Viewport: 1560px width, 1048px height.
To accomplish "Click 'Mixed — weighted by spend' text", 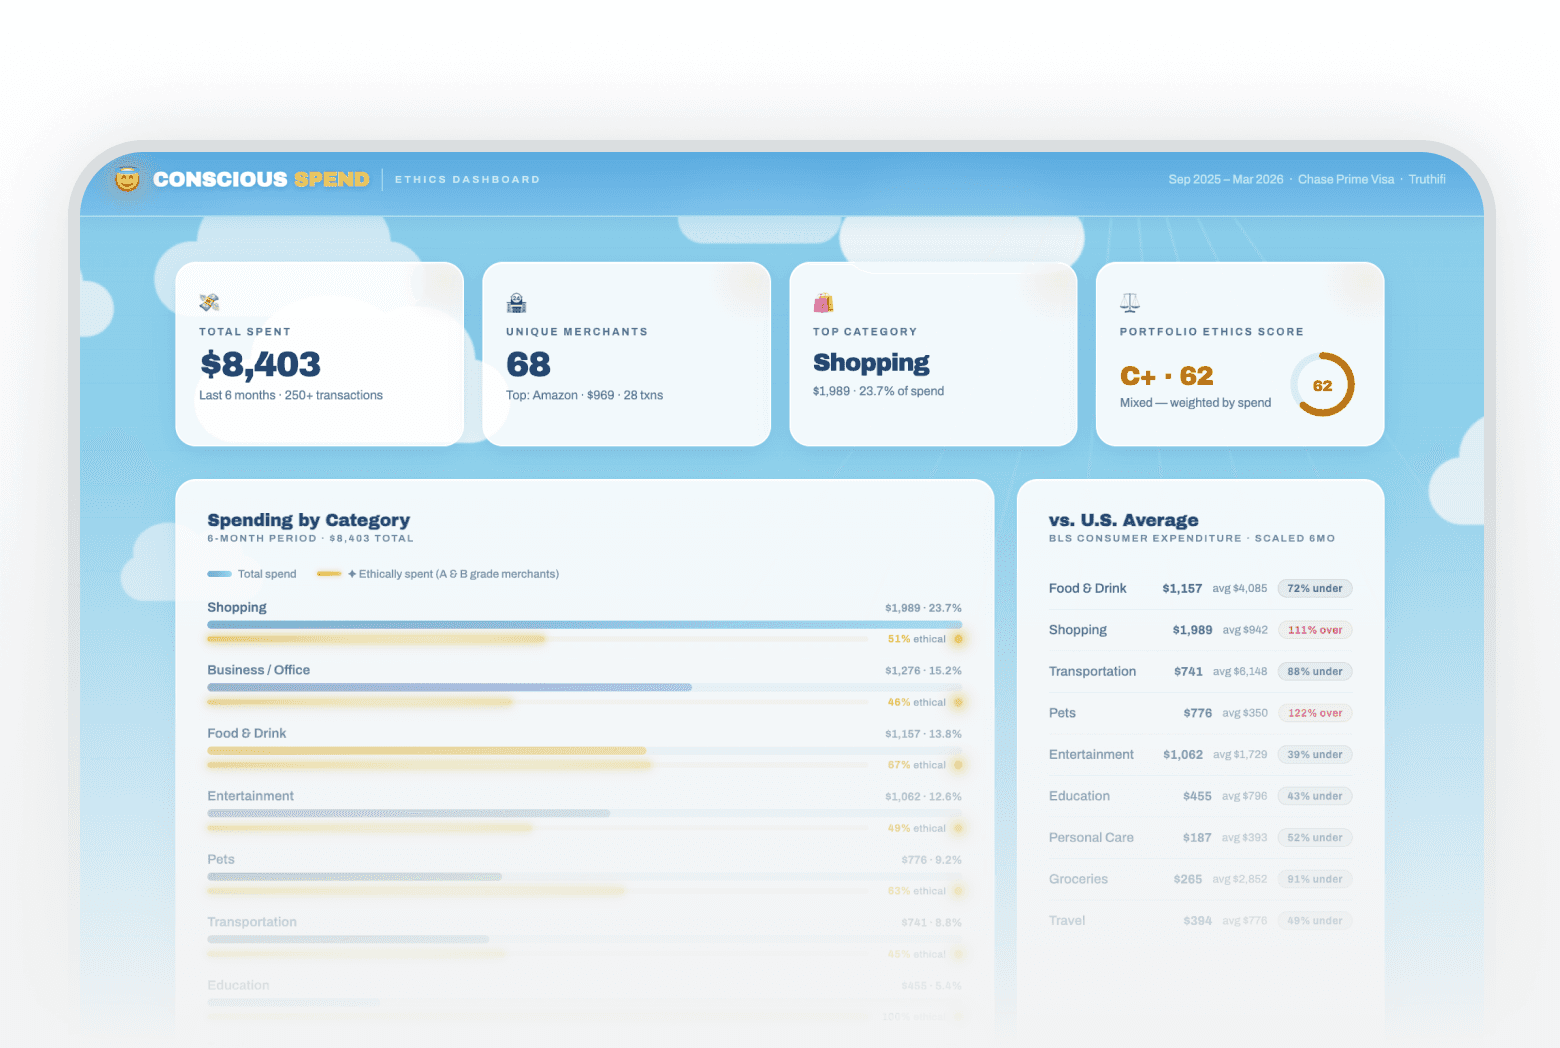I will (x=1195, y=403).
